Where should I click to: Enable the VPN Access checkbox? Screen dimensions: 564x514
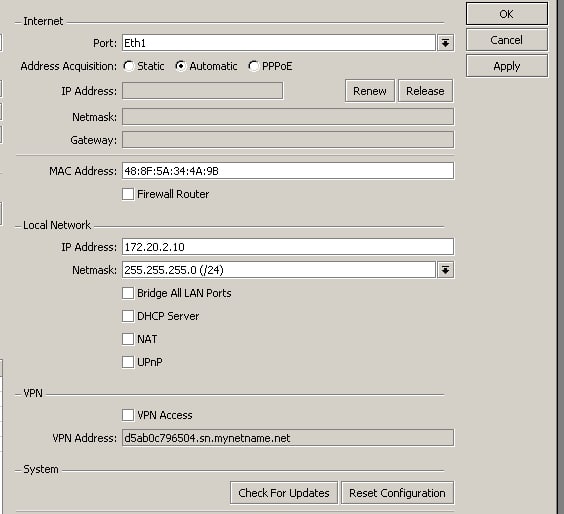click(128, 415)
